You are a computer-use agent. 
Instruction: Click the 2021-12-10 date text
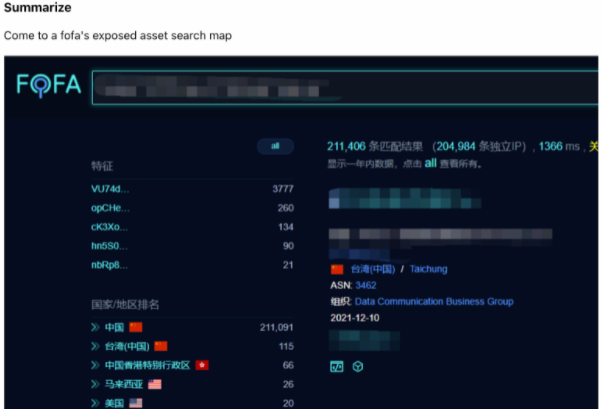(355, 318)
